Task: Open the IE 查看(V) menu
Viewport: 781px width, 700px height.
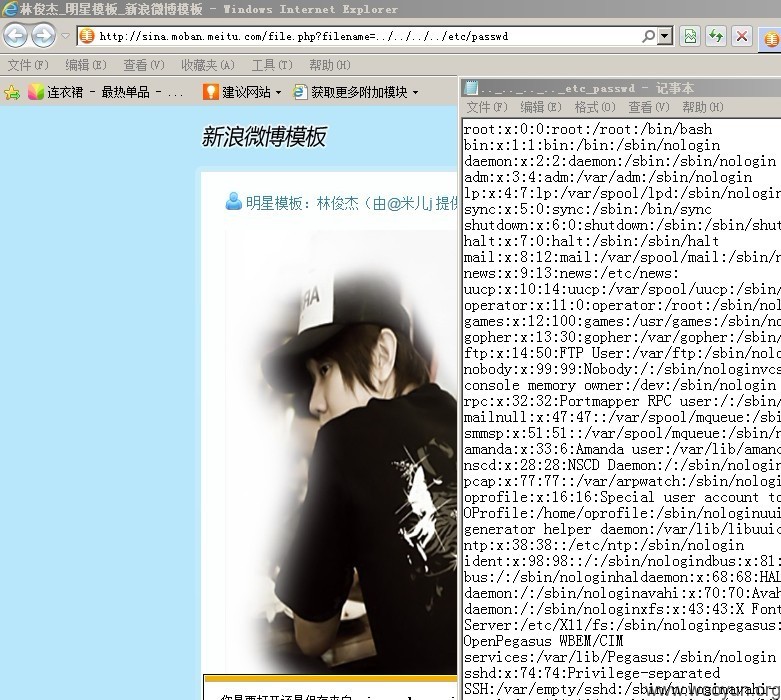Action: (143, 65)
